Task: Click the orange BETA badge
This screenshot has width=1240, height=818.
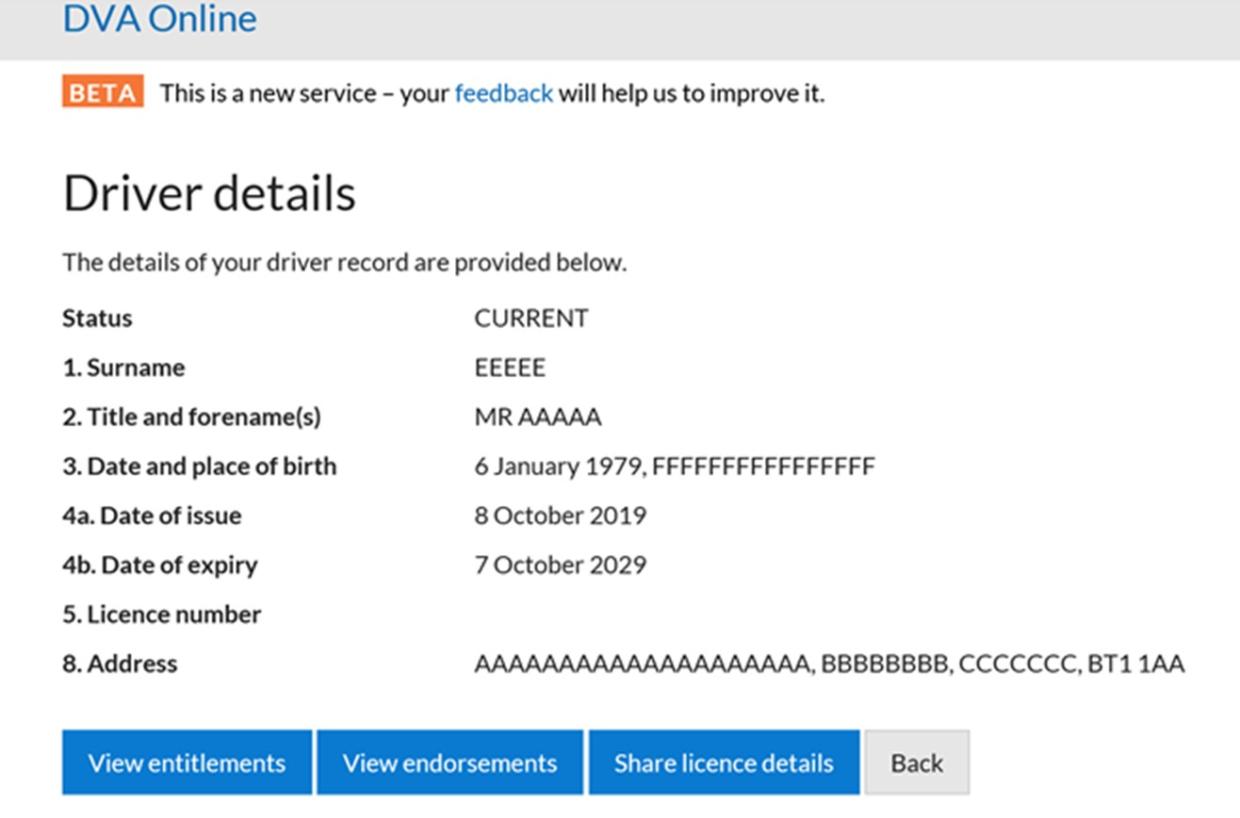Action: [101, 92]
